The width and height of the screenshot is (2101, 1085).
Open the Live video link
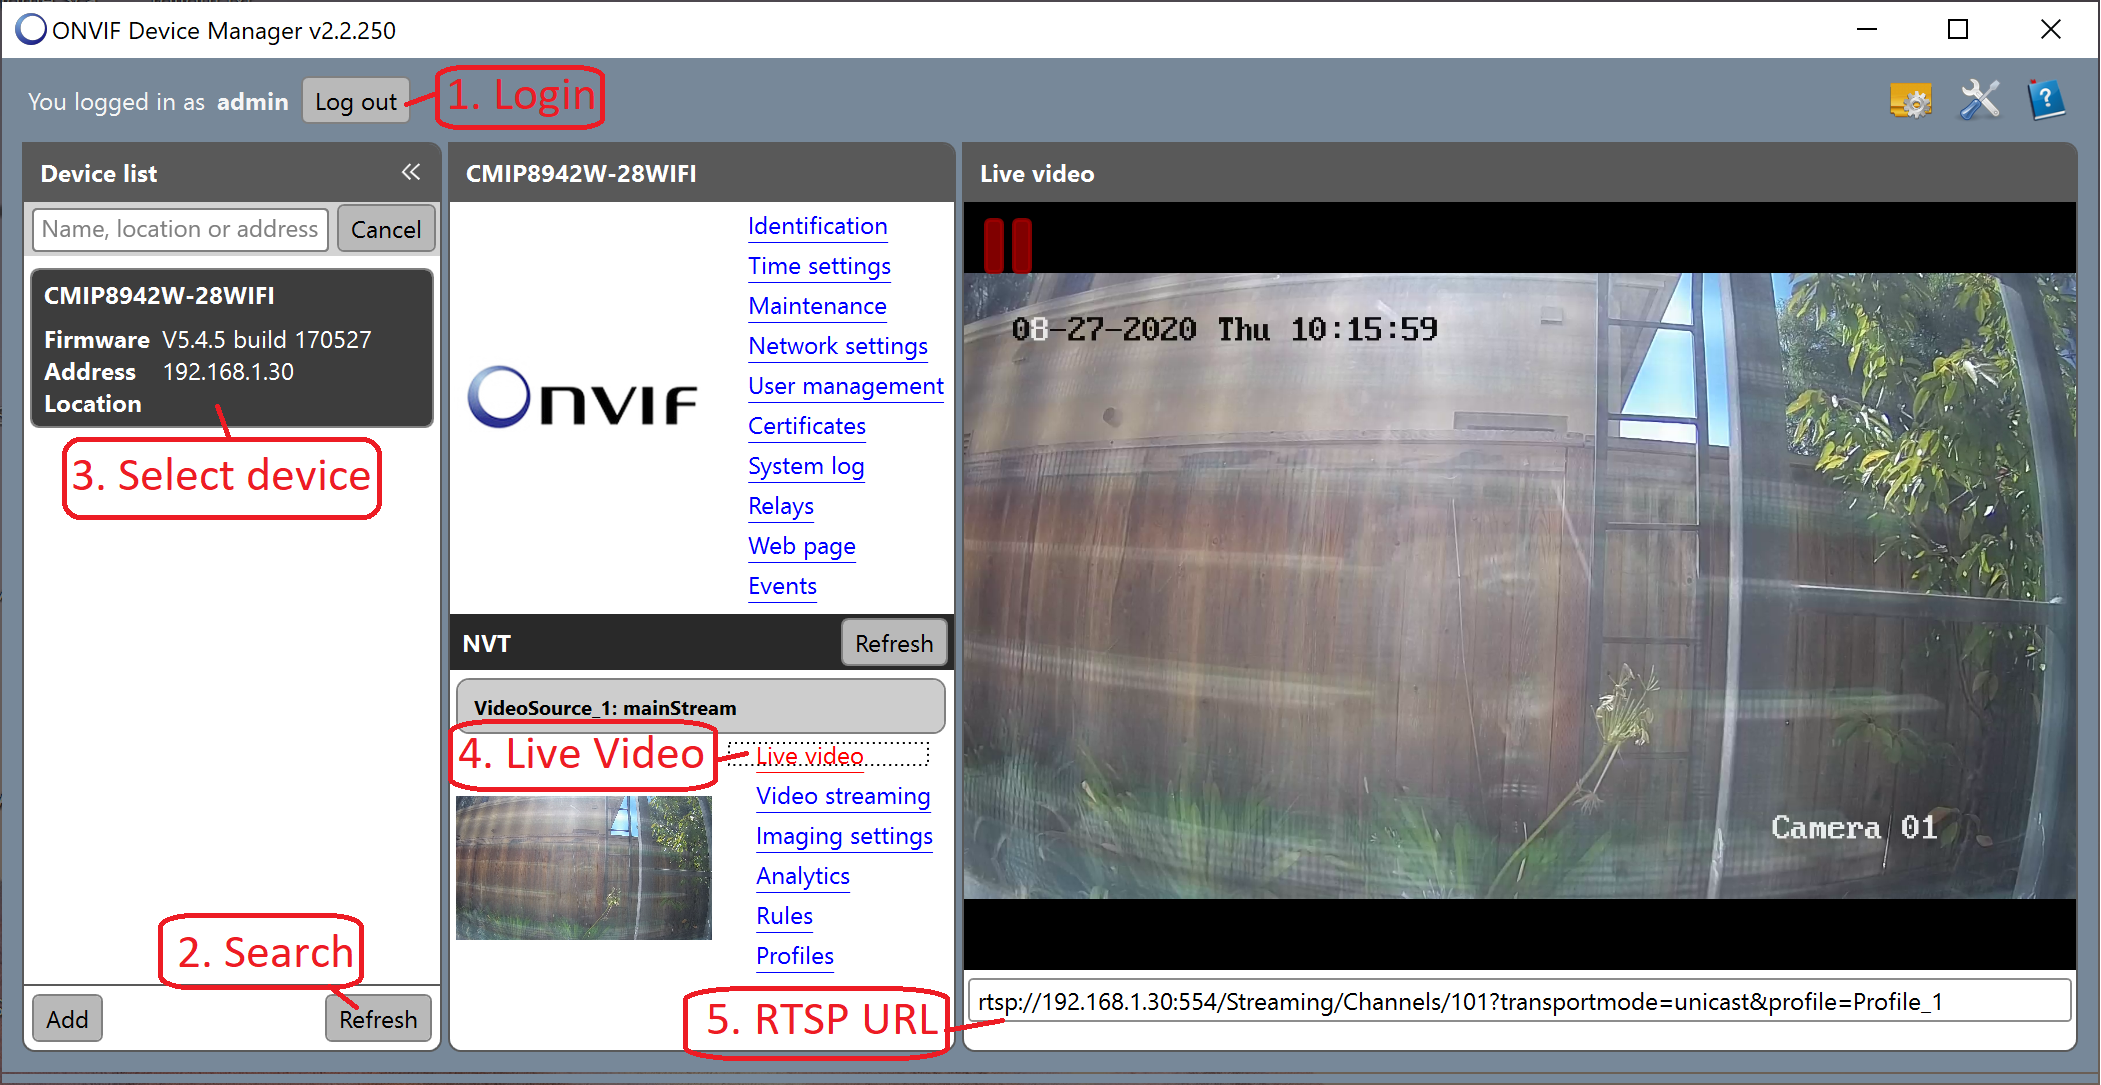click(809, 756)
